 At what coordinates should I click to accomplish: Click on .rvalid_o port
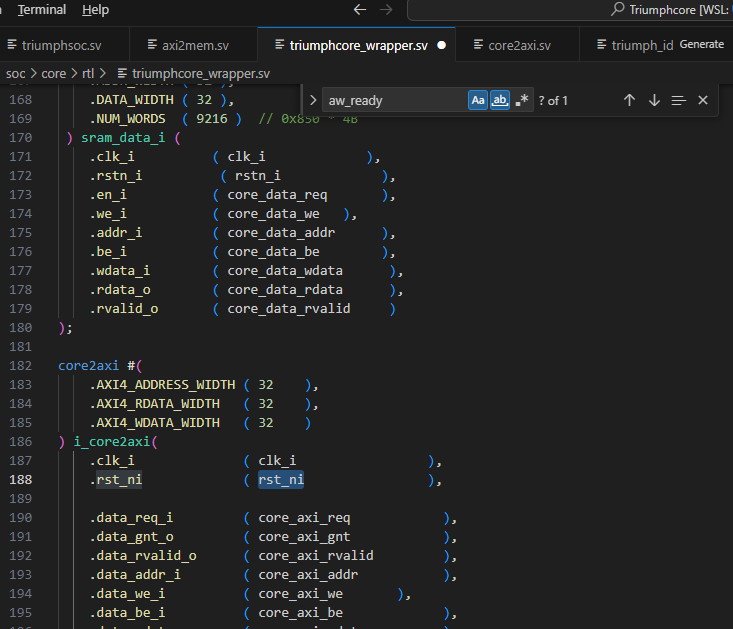[124, 309]
